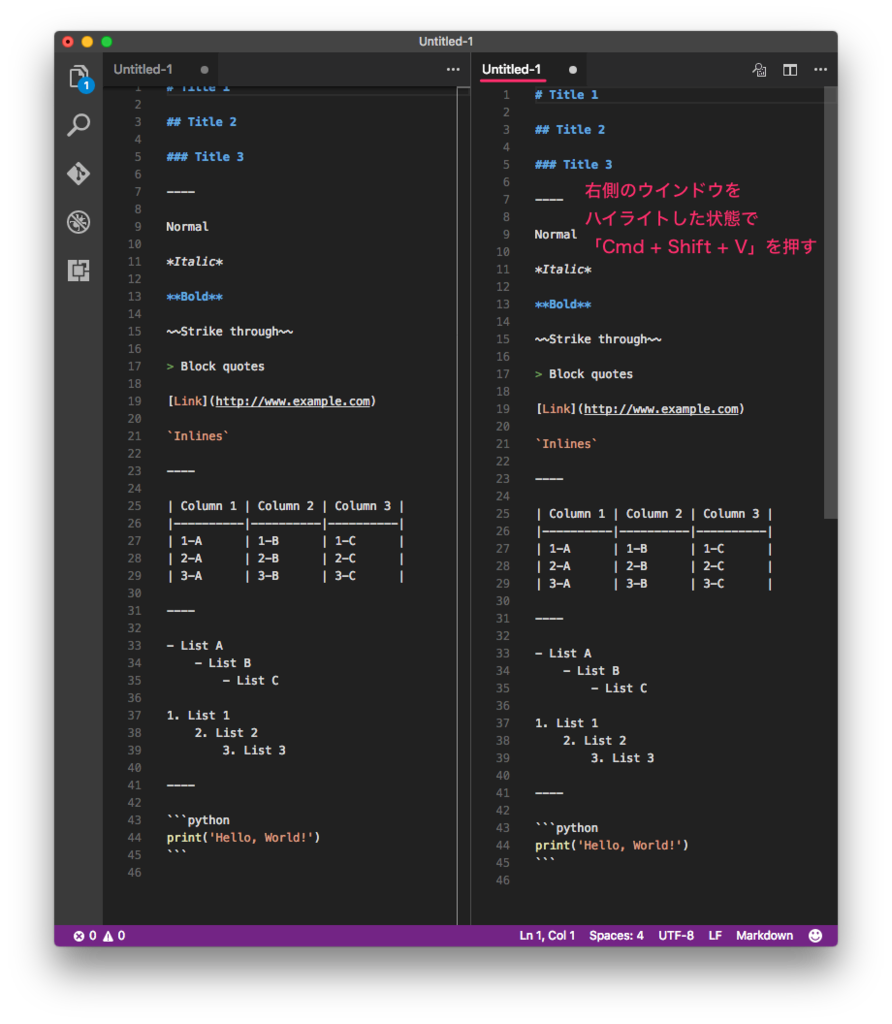Click '2. List 2' line in right editor
Screen dimensions: 892x1024
594,741
